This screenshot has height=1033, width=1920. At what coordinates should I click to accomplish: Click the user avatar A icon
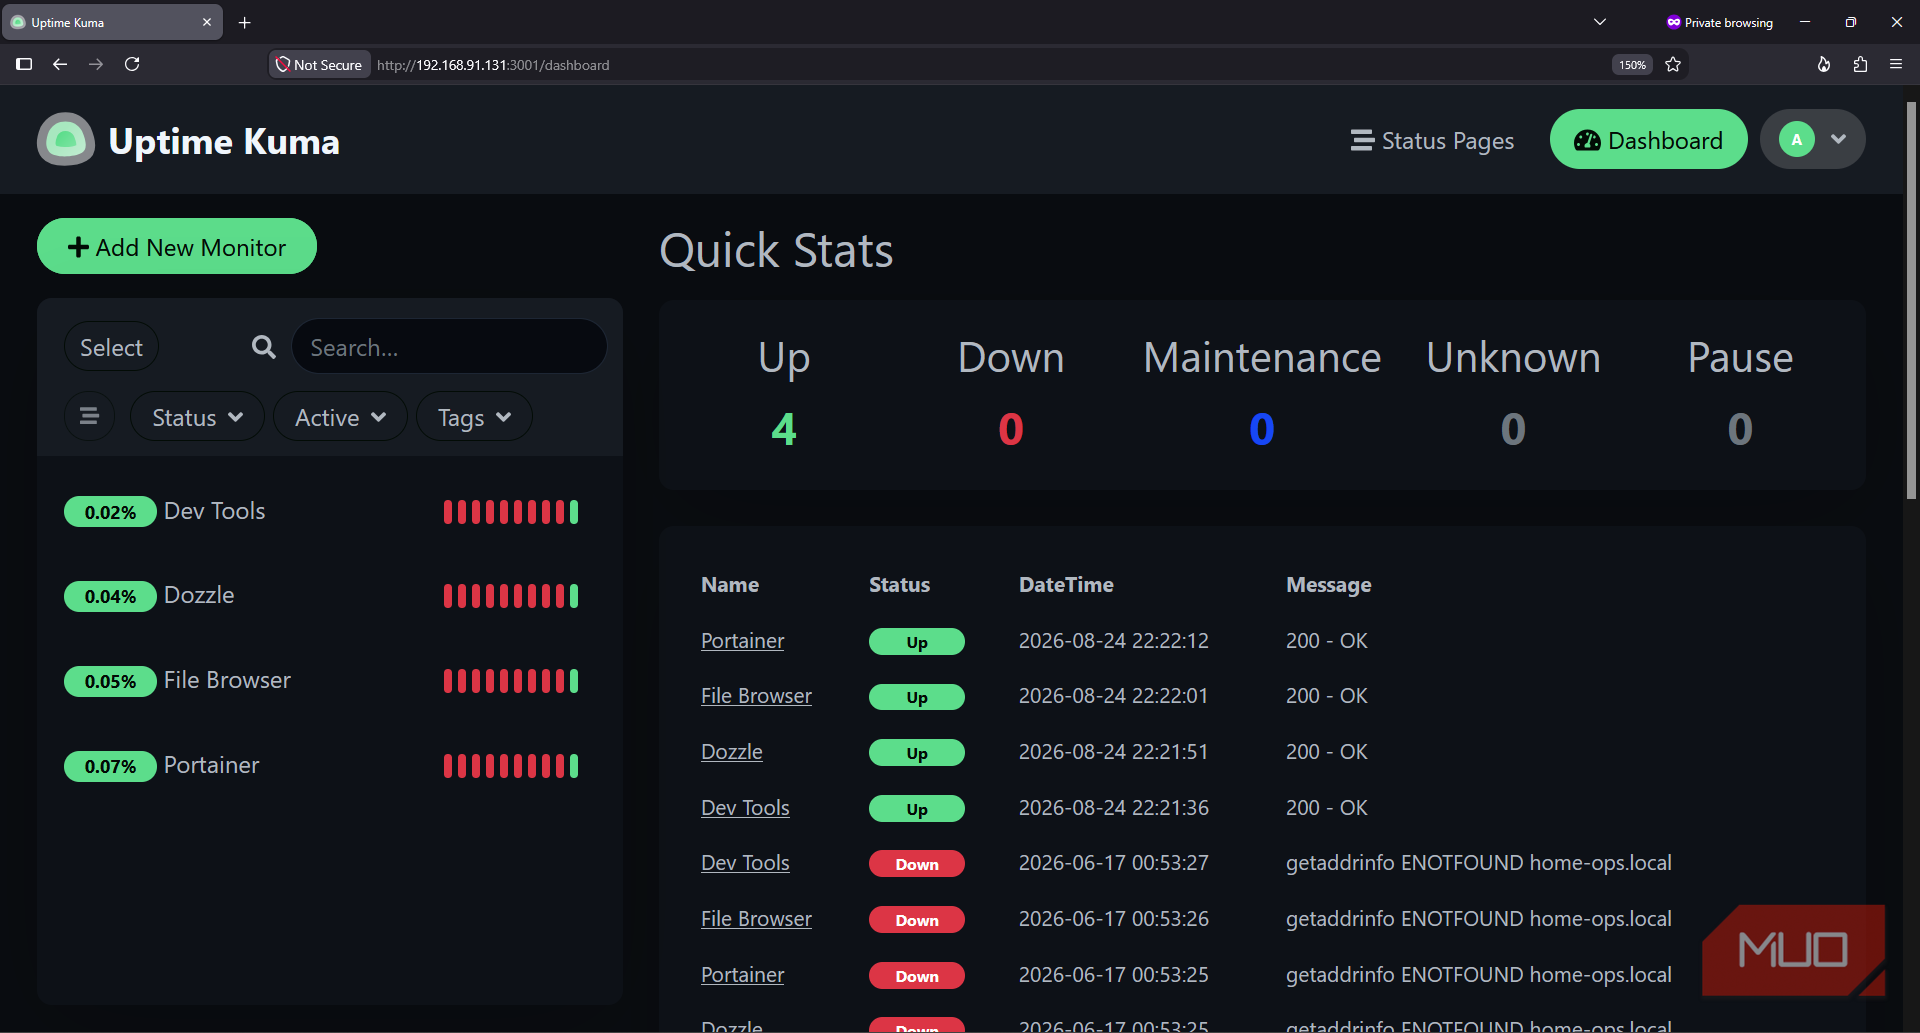1797,139
